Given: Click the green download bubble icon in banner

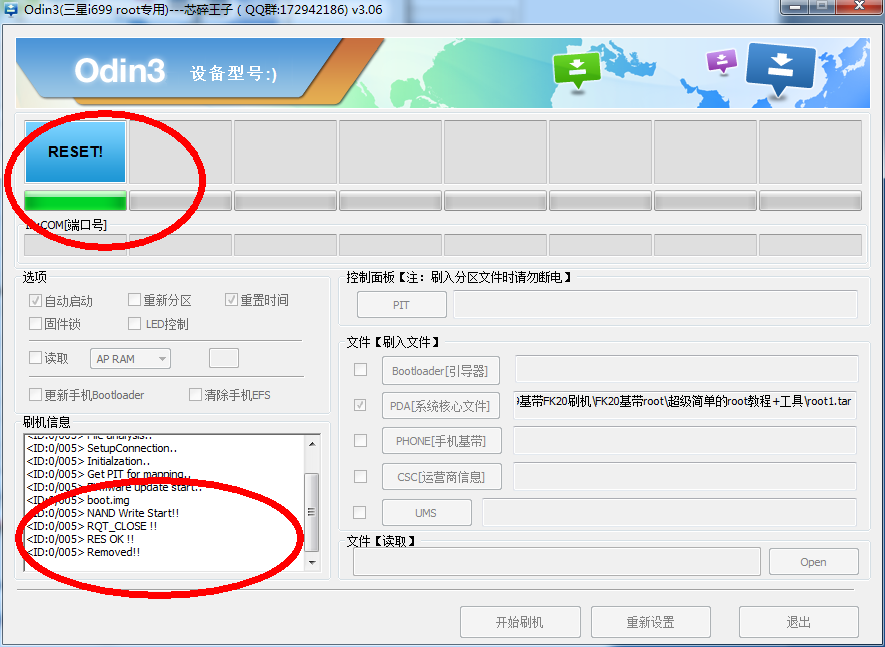Looking at the screenshot, I should (x=576, y=71).
